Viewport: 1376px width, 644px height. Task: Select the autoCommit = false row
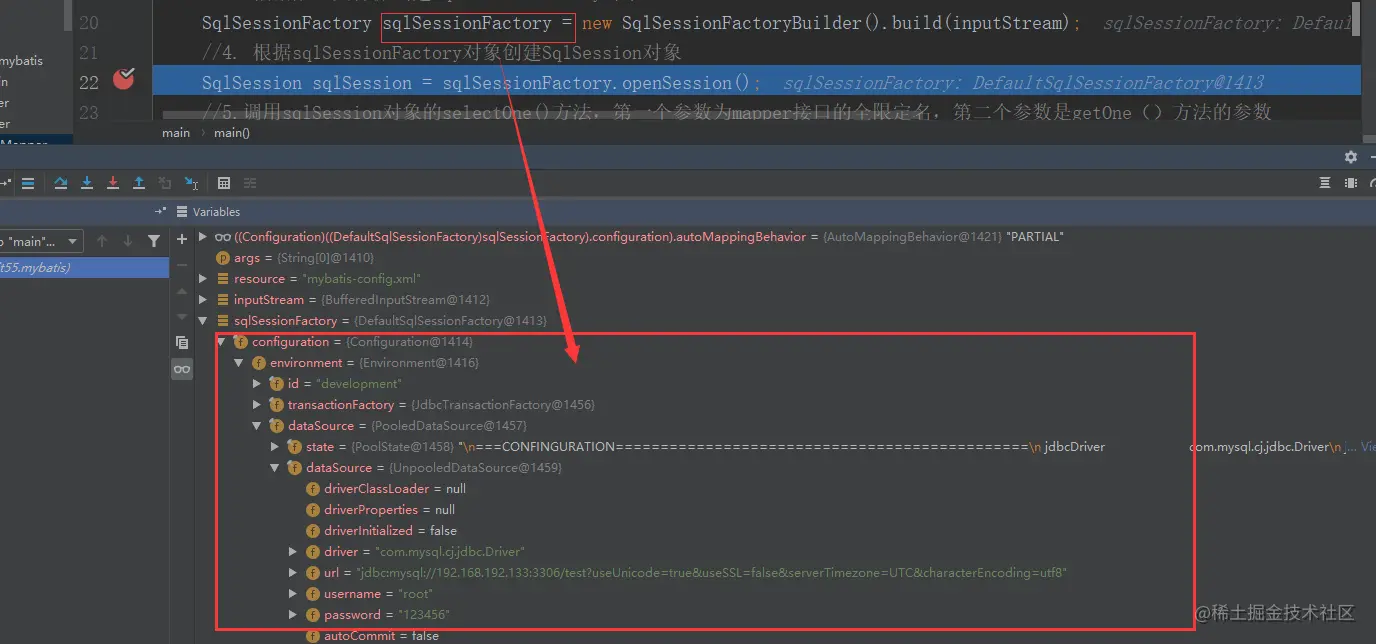click(372, 636)
